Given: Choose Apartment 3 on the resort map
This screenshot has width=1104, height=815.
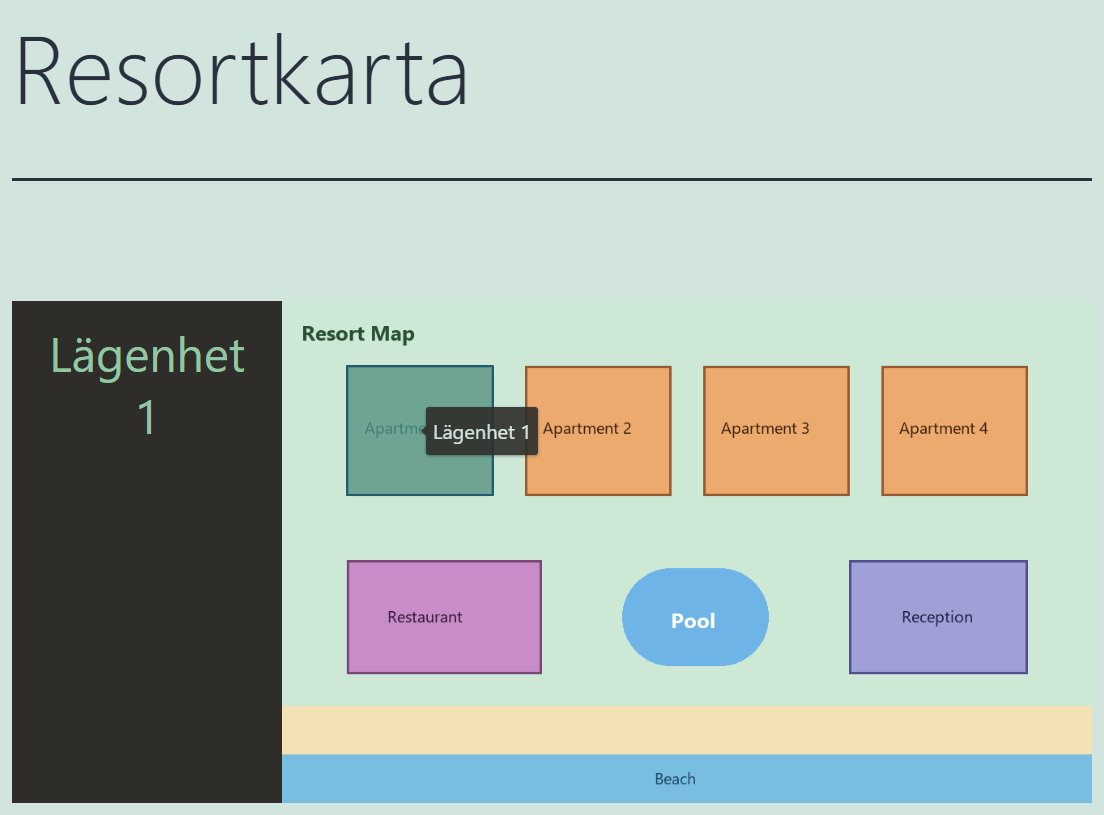Looking at the screenshot, I should pyautogui.click(x=776, y=431).
